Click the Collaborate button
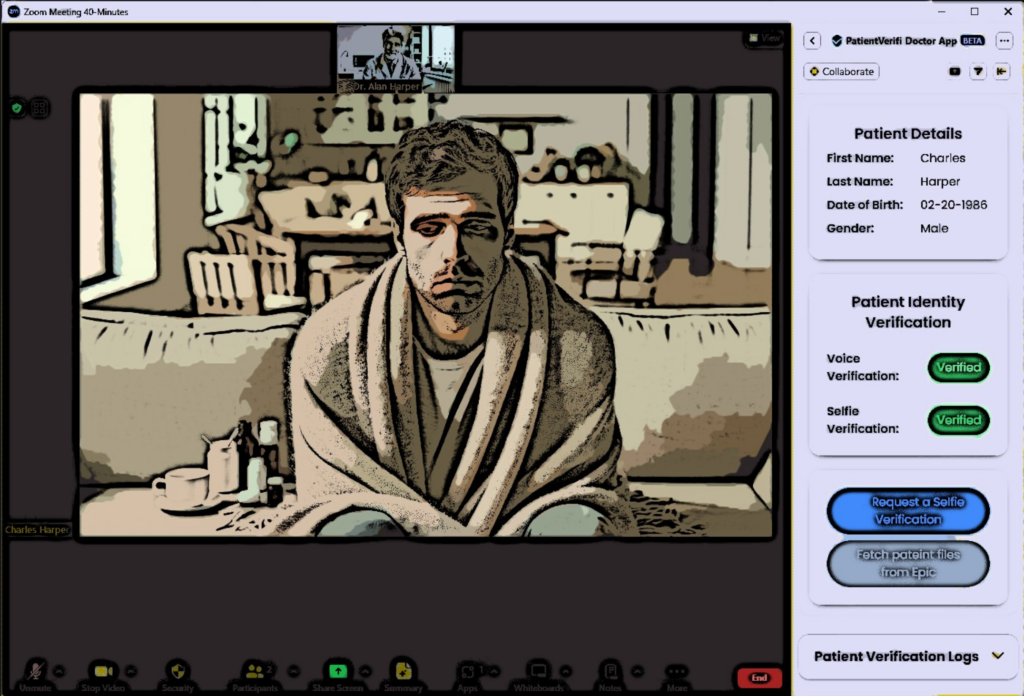Viewport: 1024px width, 696px height. coord(841,72)
